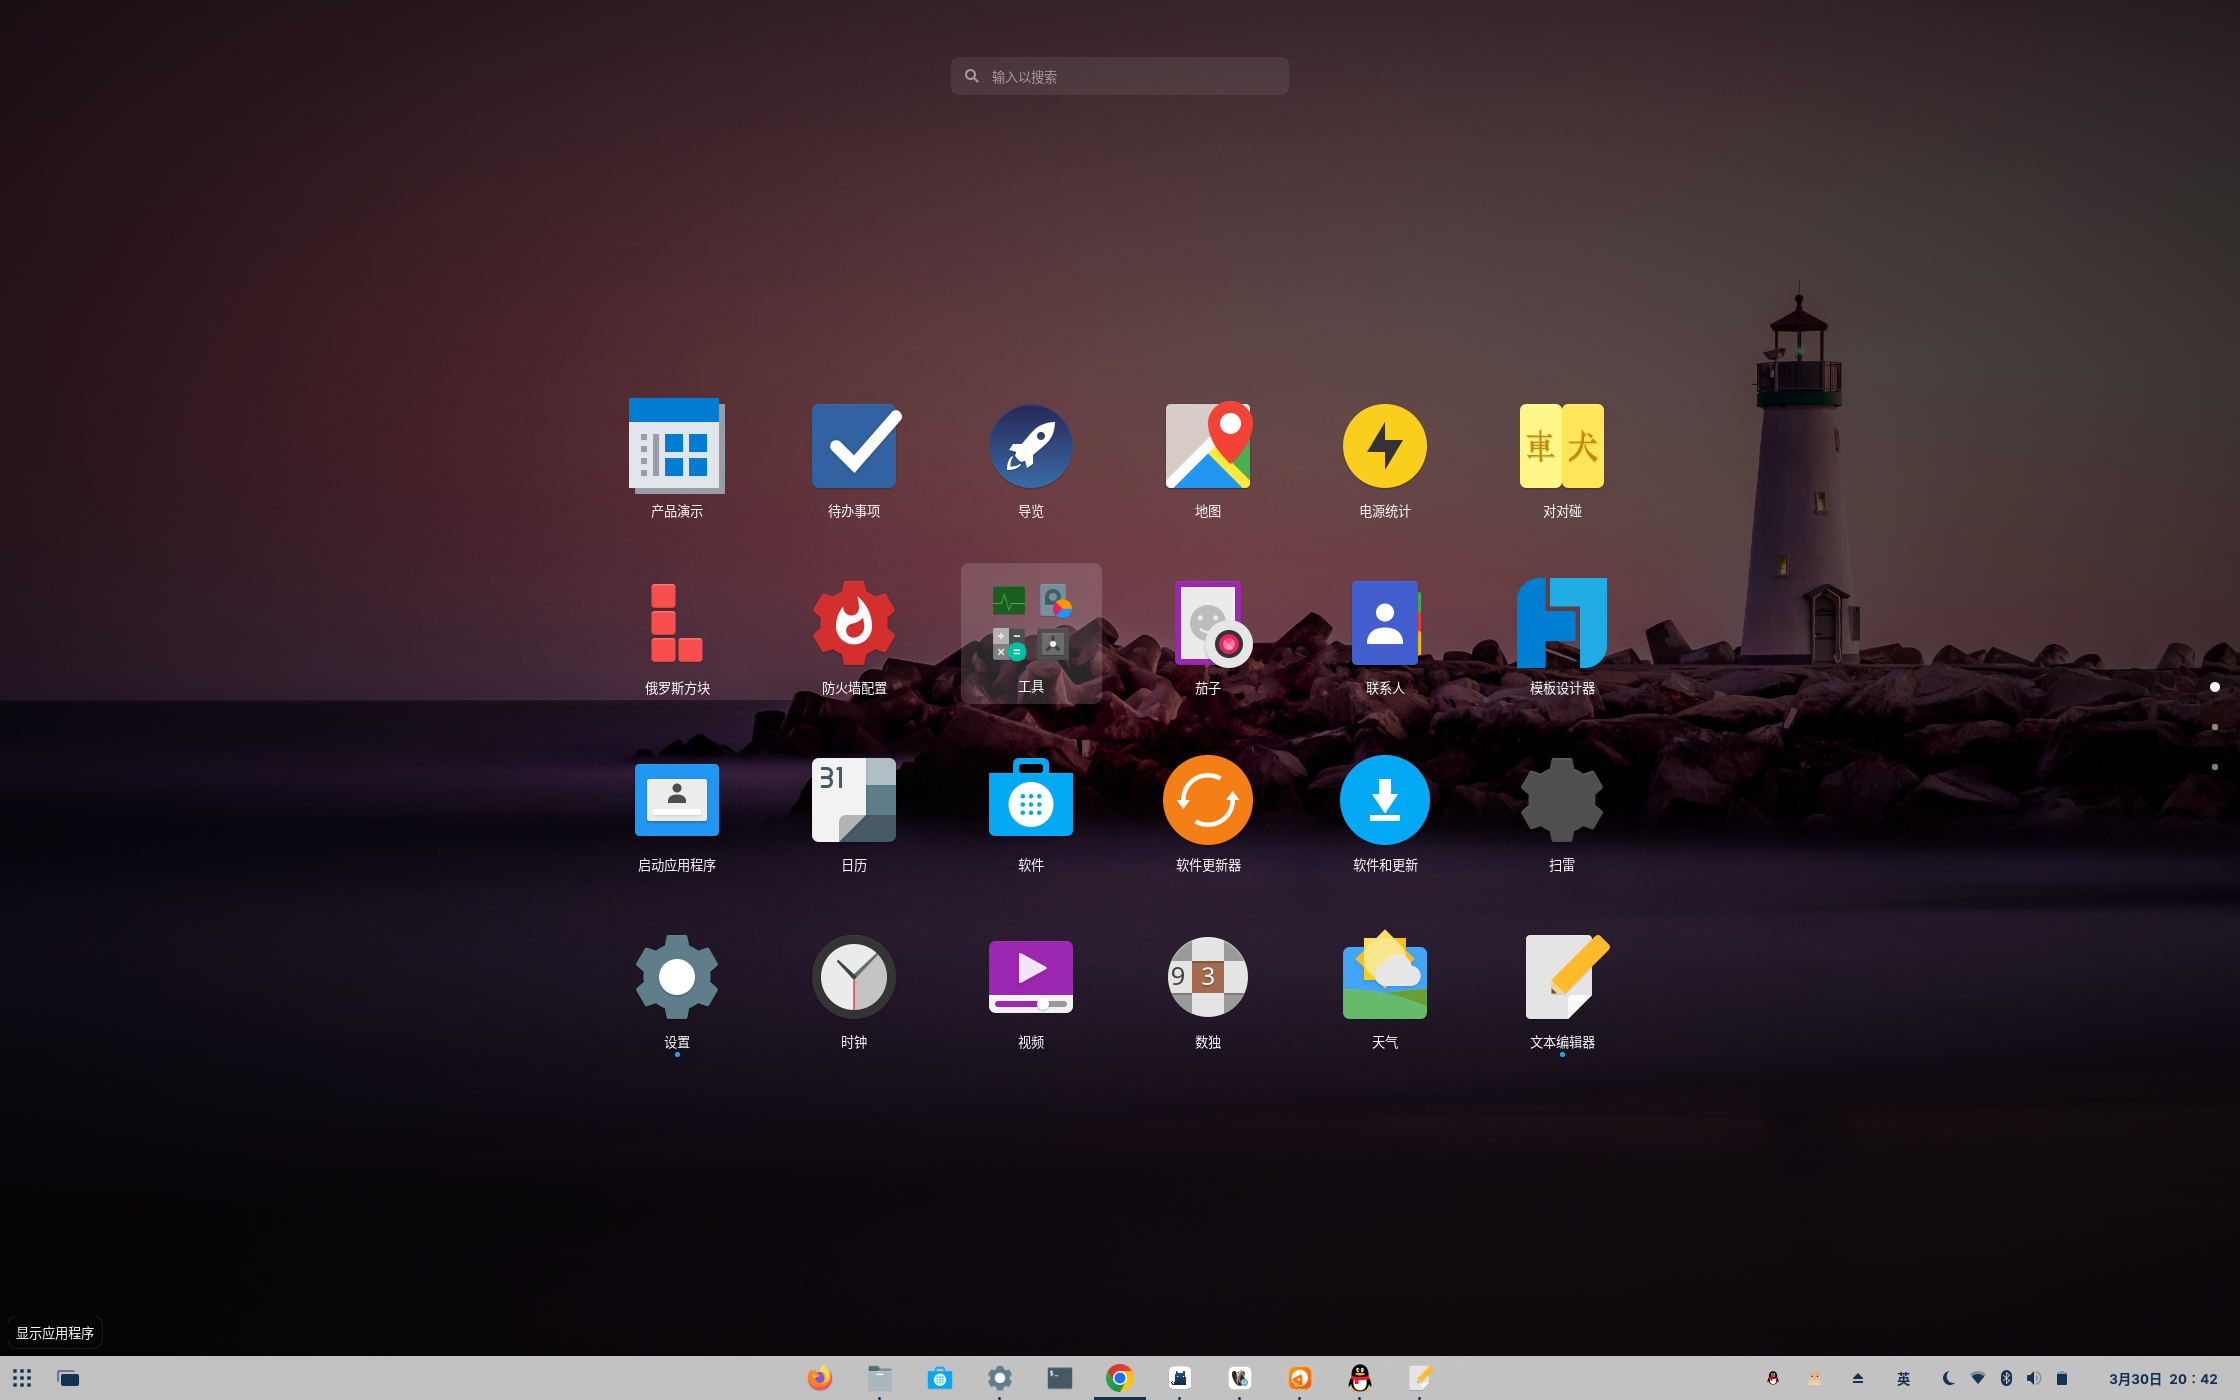Open the 数独 sudoku game
This screenshot has height=1400, width=2240.
(x=1207, y=978)
